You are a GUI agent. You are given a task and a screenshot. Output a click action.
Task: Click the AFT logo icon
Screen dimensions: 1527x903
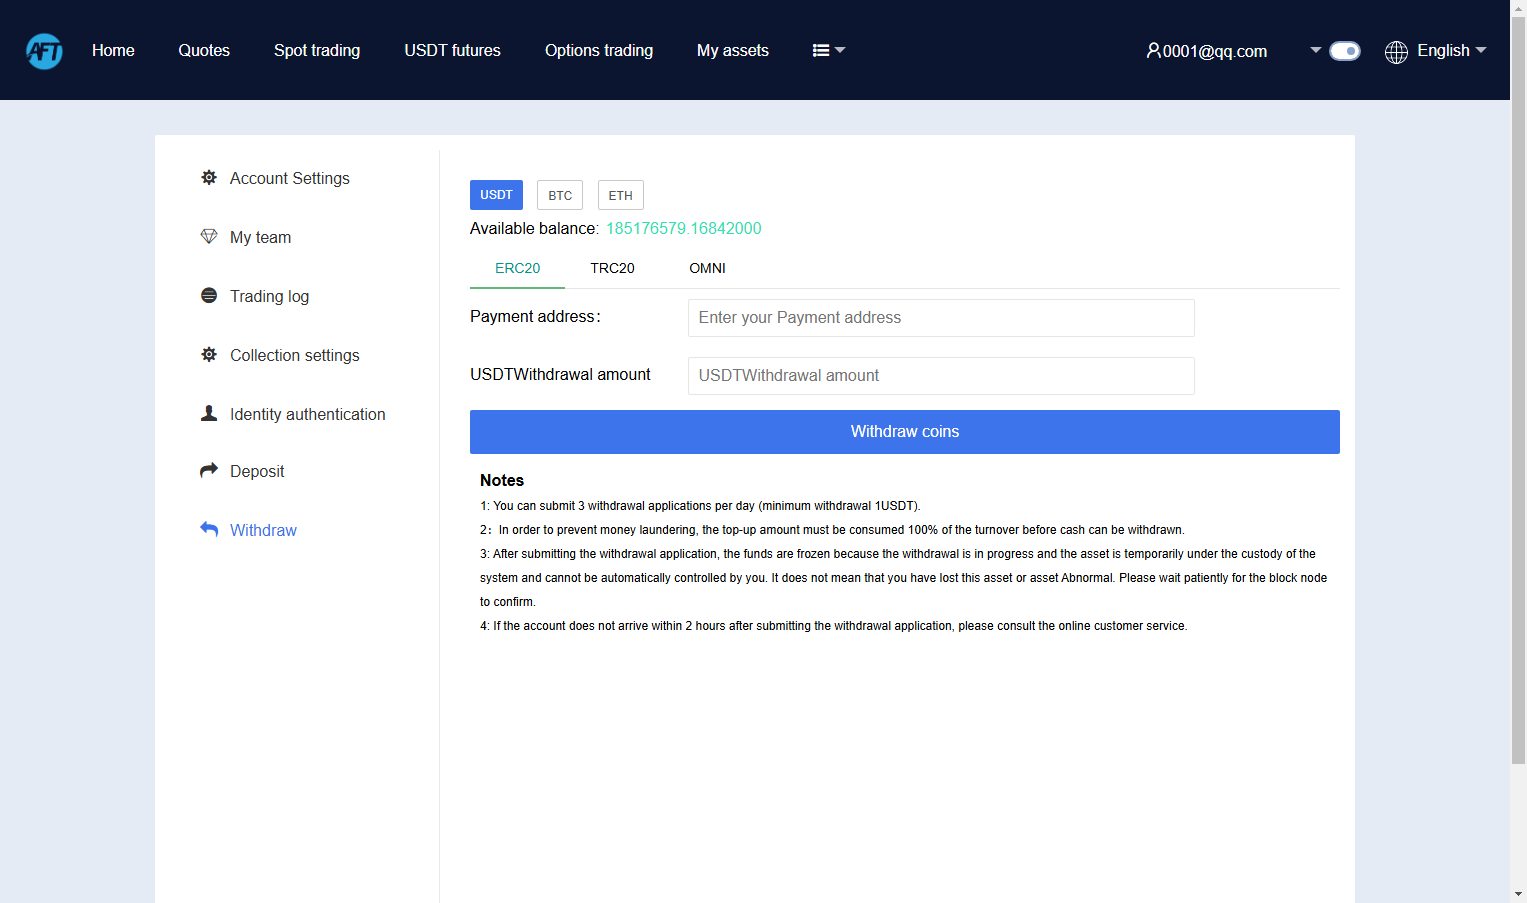pyautogui.click(x=44, y=50)
